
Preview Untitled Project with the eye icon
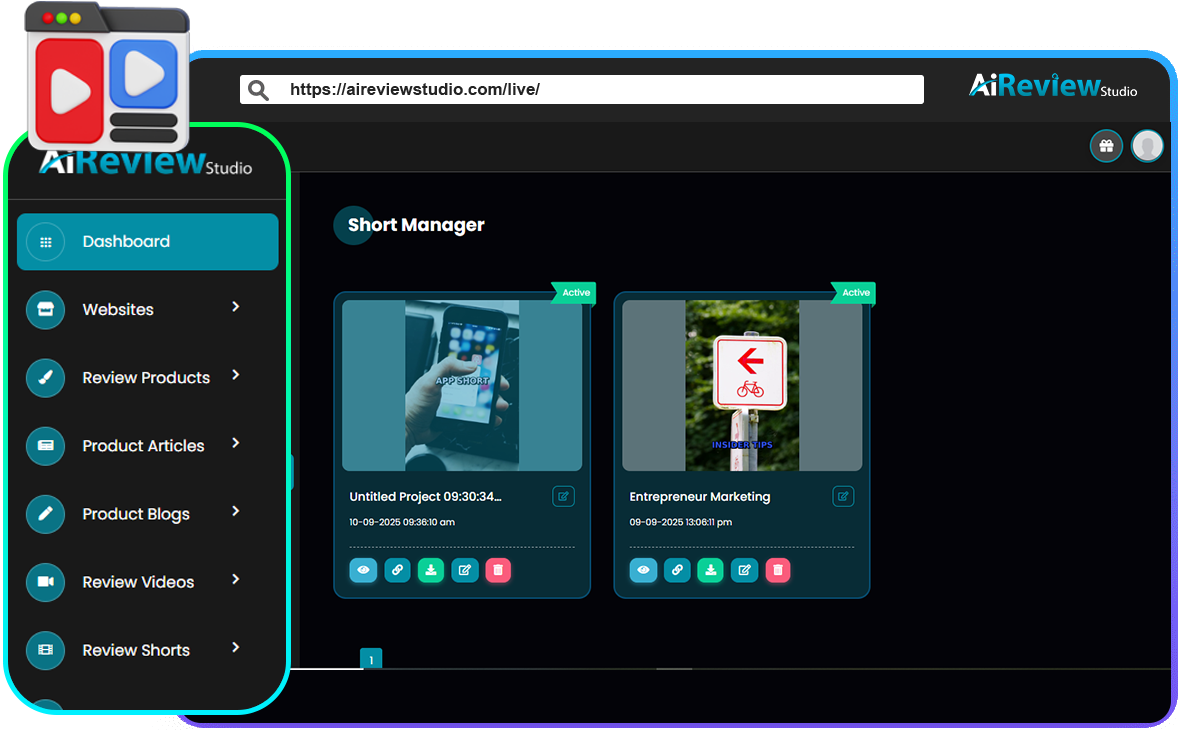[363, 570]
